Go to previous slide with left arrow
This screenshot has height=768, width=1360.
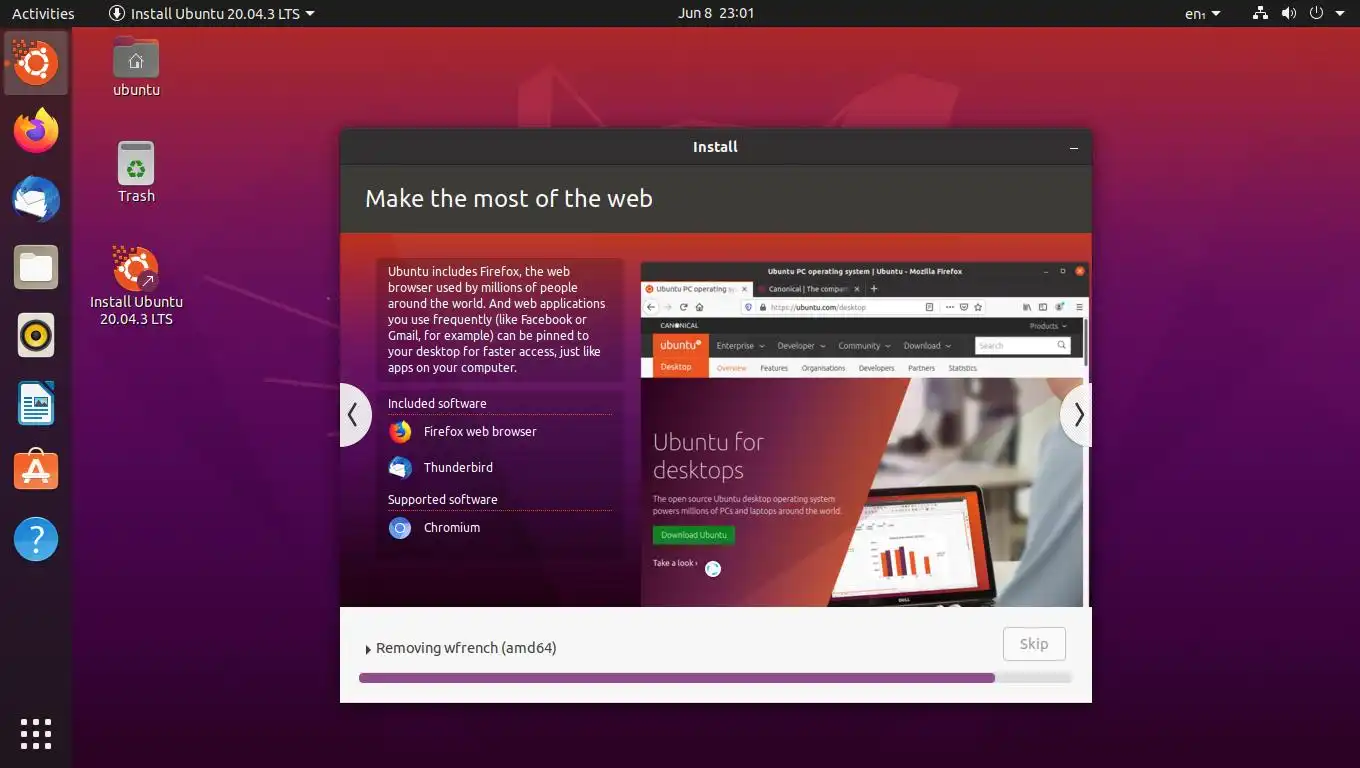tap(354, 415)
